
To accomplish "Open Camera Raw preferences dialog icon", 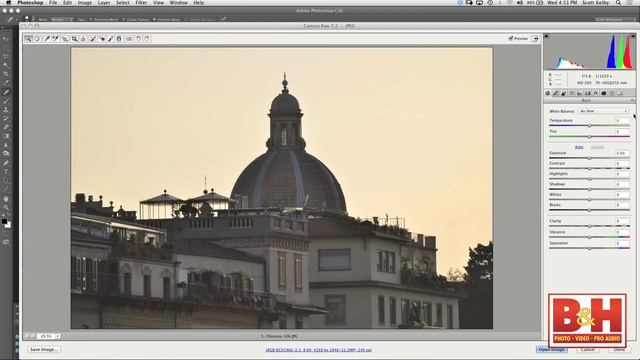I will click(129, 39).
